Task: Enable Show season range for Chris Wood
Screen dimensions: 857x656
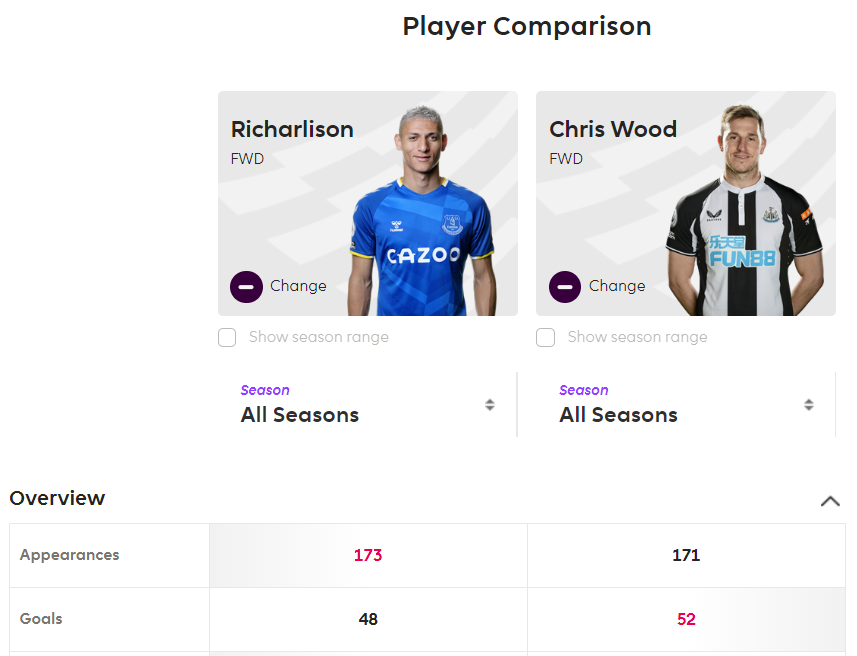Action: point(545,337)
